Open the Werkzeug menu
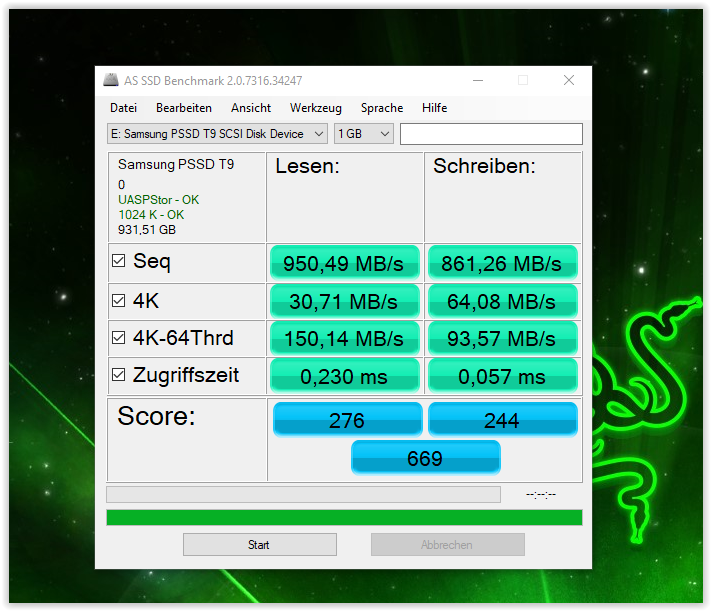 316,108
